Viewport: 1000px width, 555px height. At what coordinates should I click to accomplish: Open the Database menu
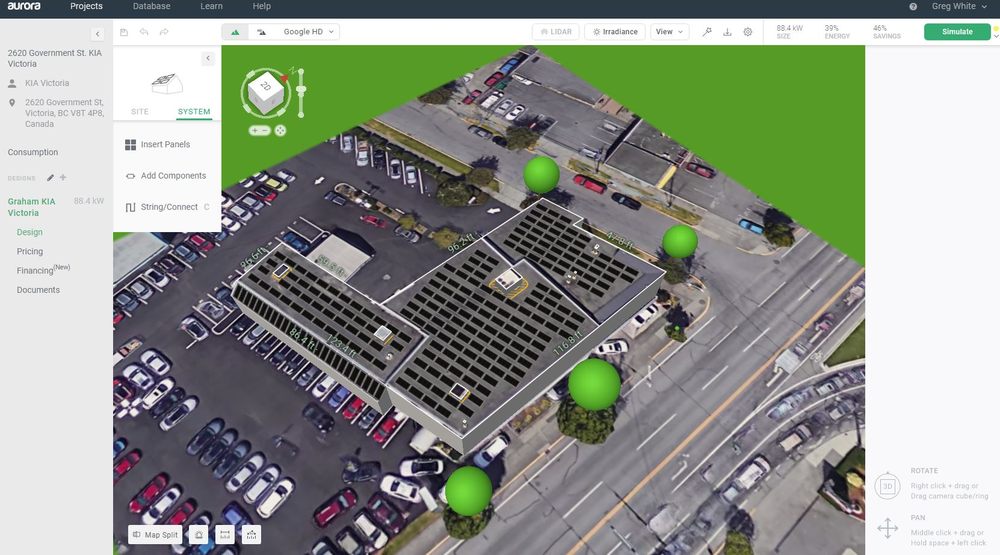tap(151, 7)
